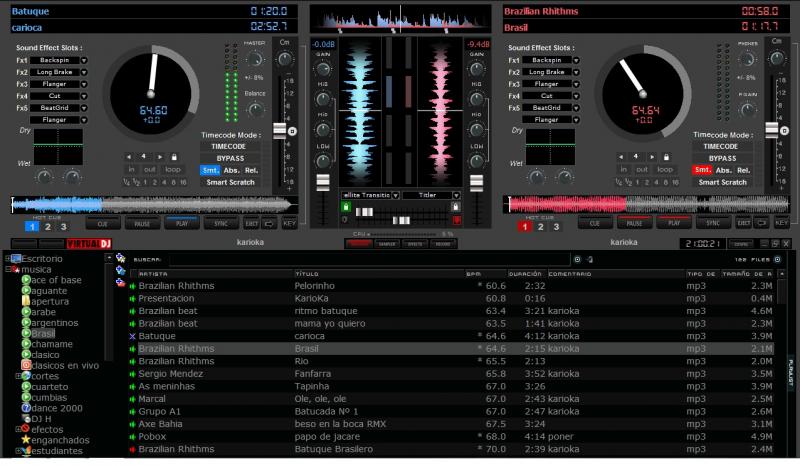Toggle the right deck loop lock icon
Viewport: 800px width, 466px height.
[666, 157]
